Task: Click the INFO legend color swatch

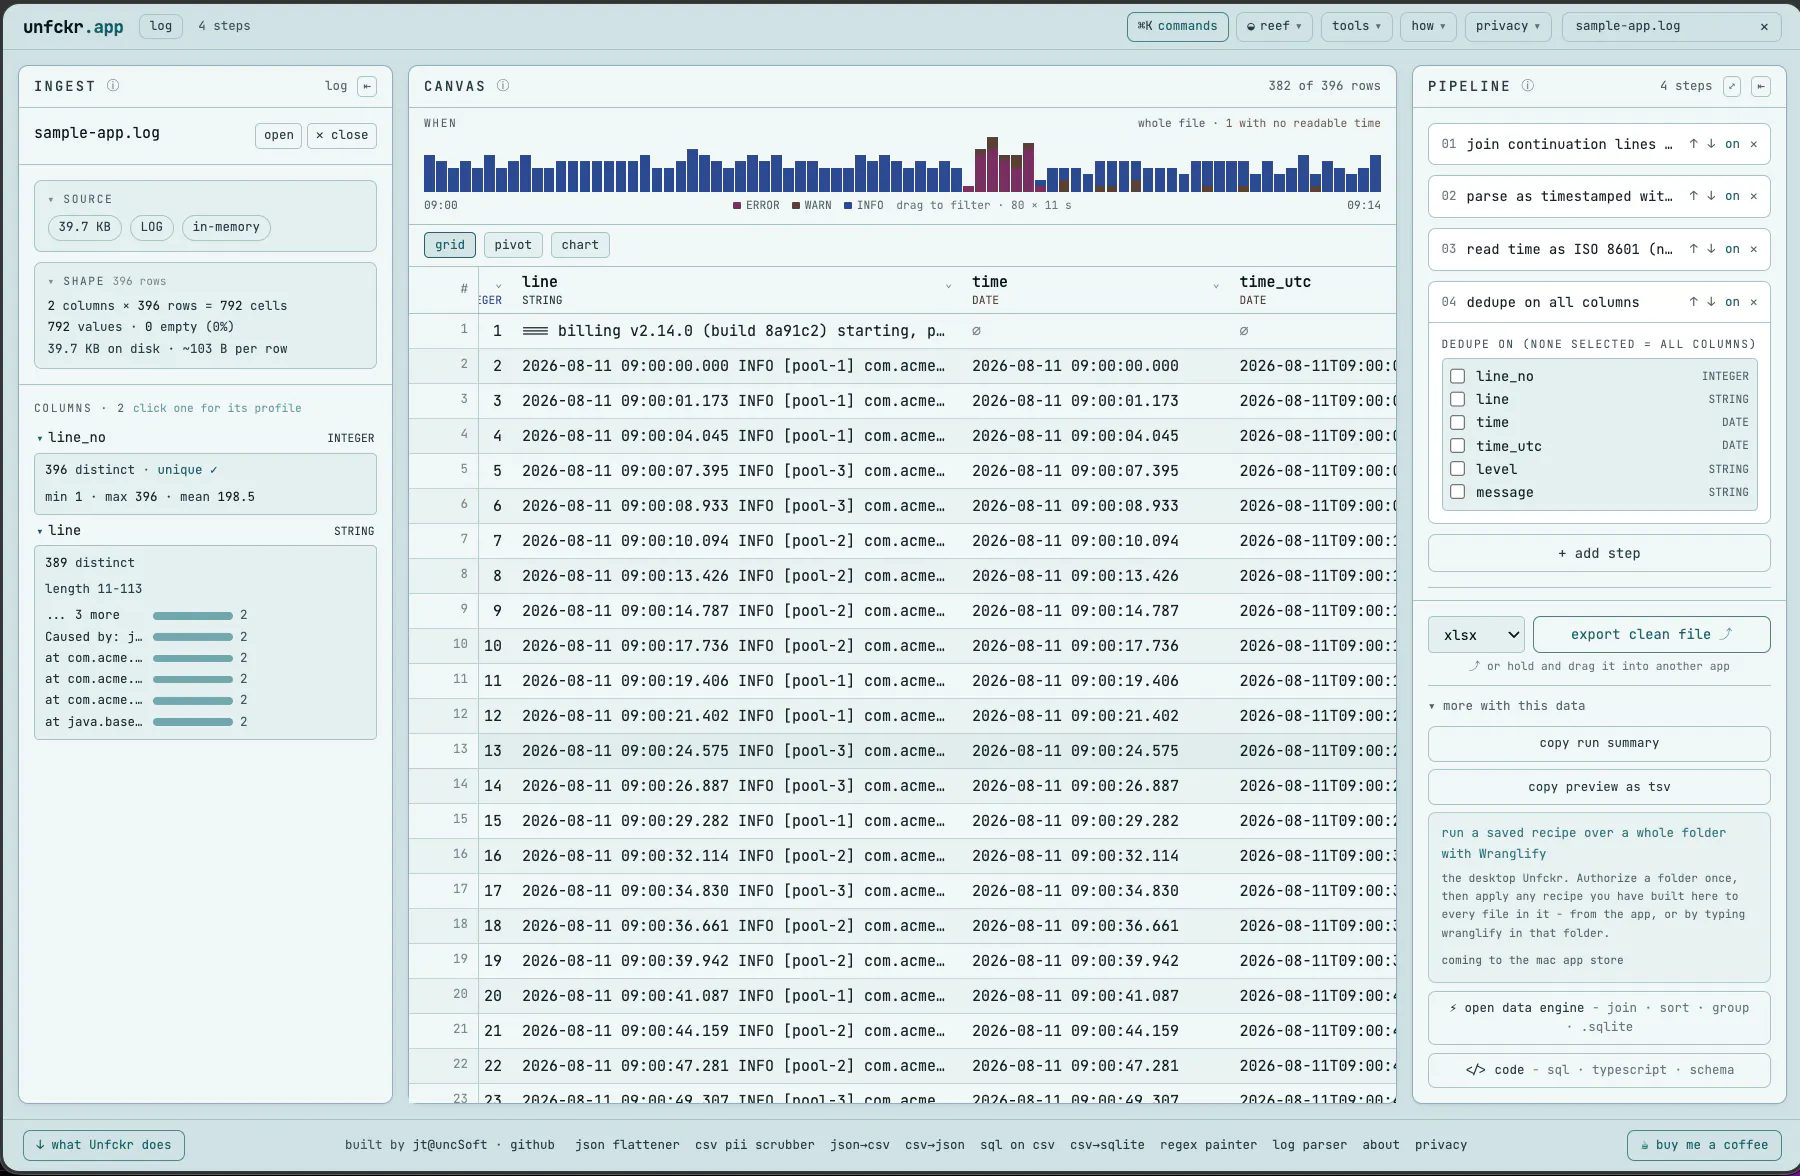Action: click(x=848, y=206)
